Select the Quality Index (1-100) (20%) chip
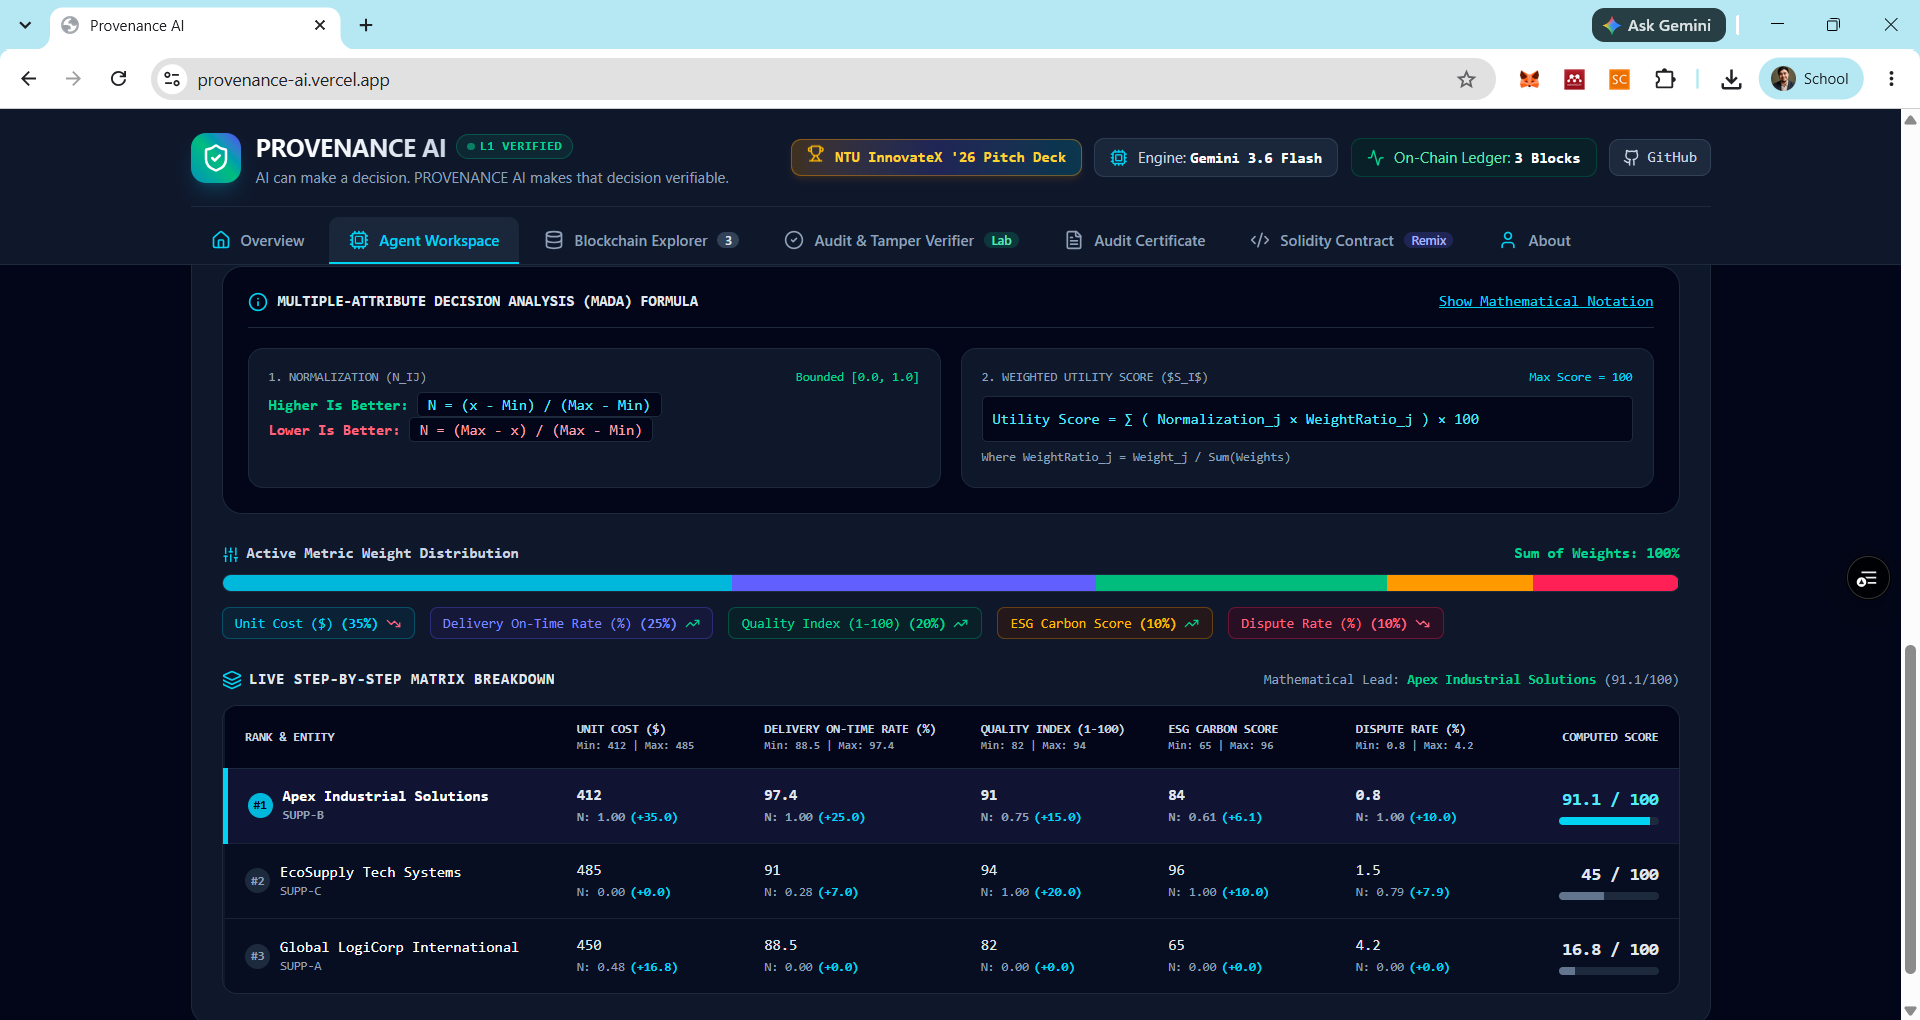The height and width of the screenshot is (1020, 1920). click(855, 624)
